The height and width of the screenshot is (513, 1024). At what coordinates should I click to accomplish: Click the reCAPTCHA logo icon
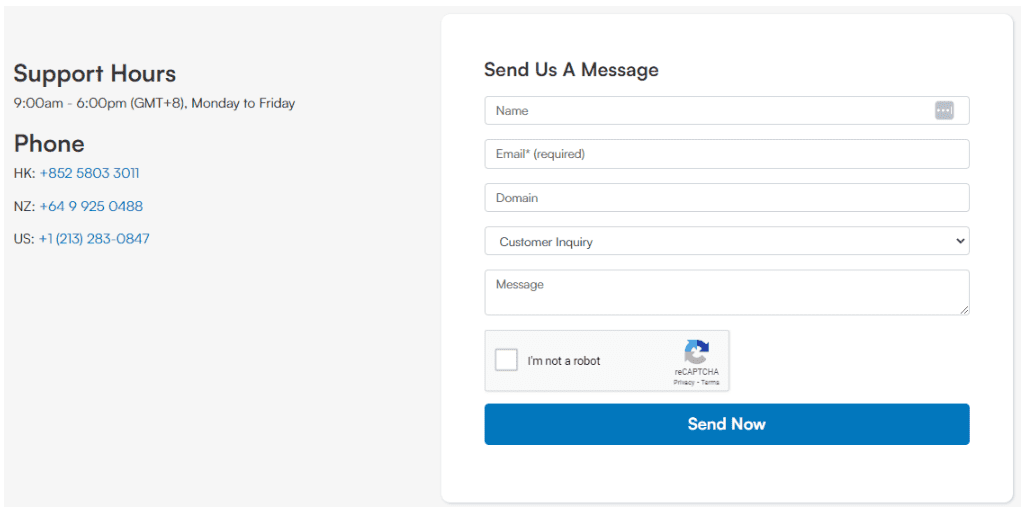[x=696, y=352]
